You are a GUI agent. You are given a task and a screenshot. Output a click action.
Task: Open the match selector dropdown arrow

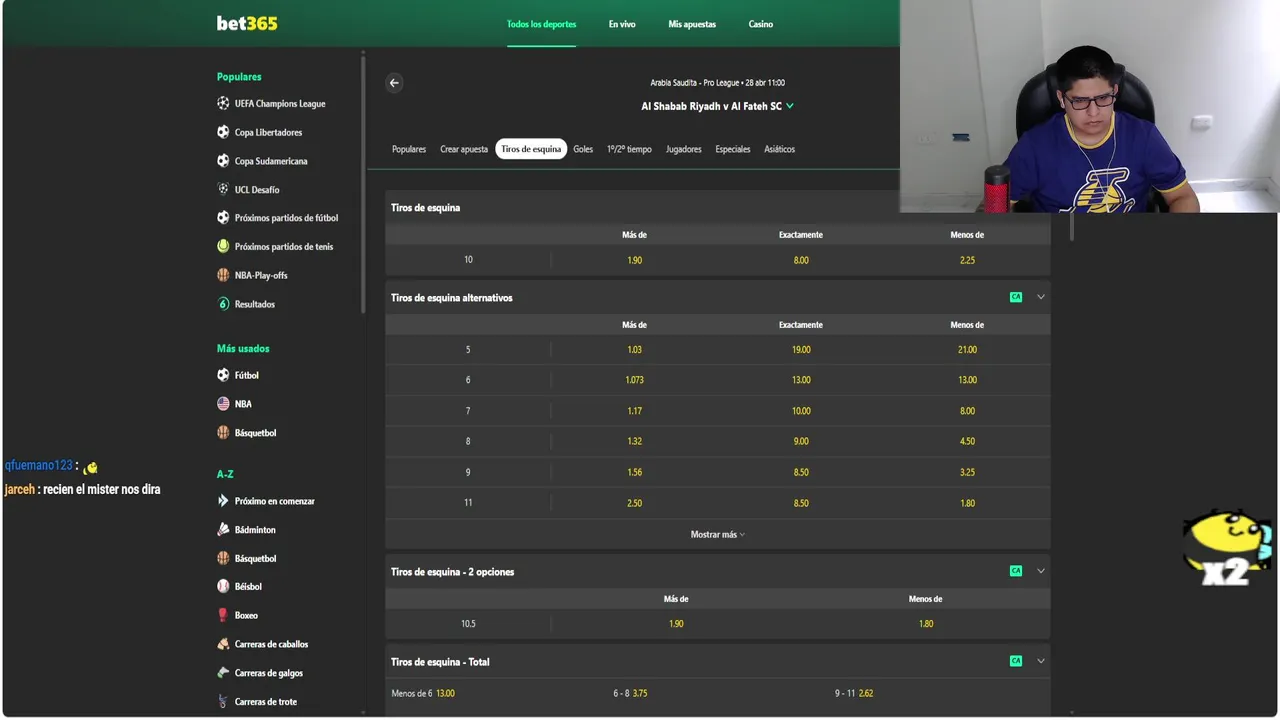[x=790, y=106]
